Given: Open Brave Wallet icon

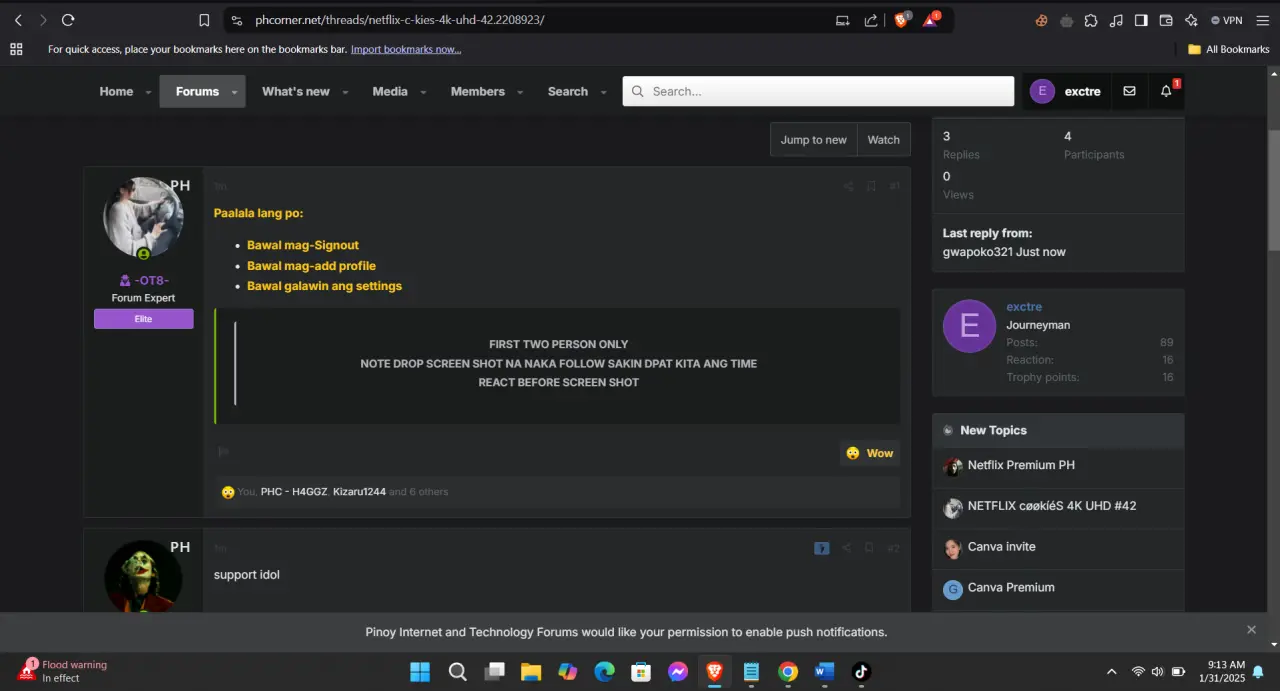Looking at the screenshot, I should [x=1166, y=20].
